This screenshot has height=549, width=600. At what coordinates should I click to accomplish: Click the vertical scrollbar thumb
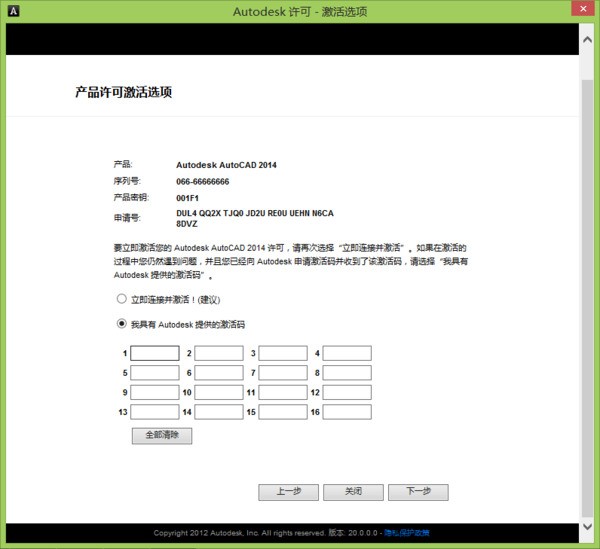587,298
